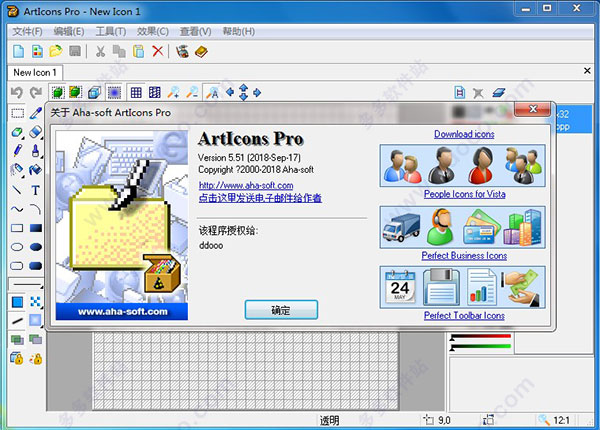Viewport: 600px width, 430px height.
Task: Select the rectangular selection tool
Action: pyautogui.click(x=17, y=113)
